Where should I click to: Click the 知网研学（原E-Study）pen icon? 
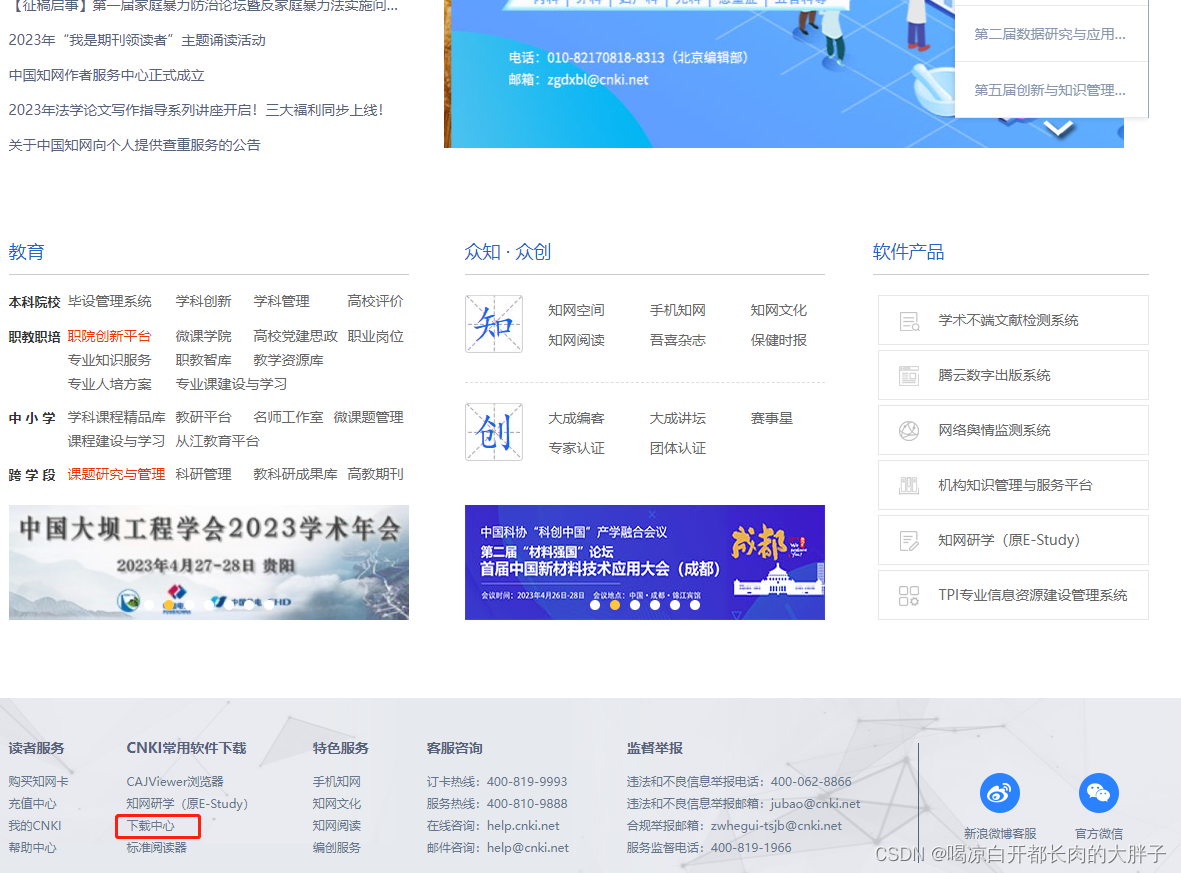click(x=910, y=540)
